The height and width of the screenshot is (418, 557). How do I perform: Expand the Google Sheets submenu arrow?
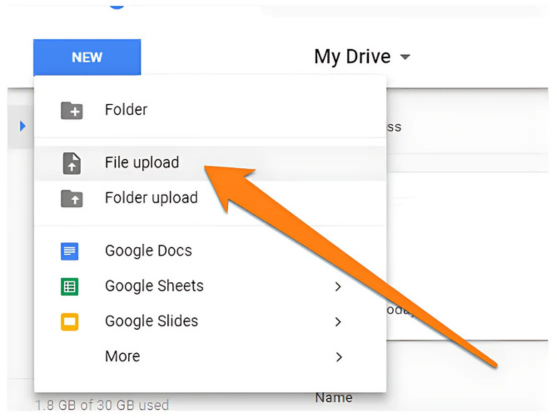tap(338, 287)
